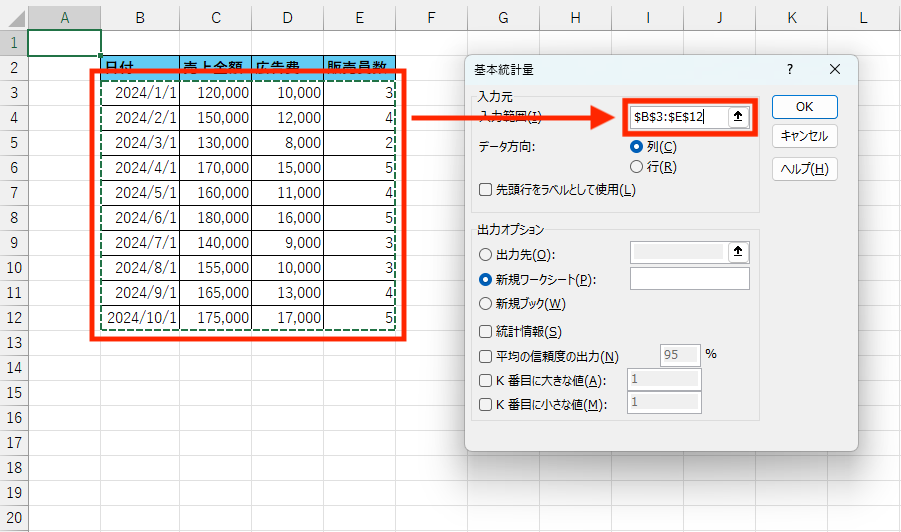Viewport: 901px width, 532px height.
Task: Click cell with ad cost 13,000
Action: coord(287,292)
